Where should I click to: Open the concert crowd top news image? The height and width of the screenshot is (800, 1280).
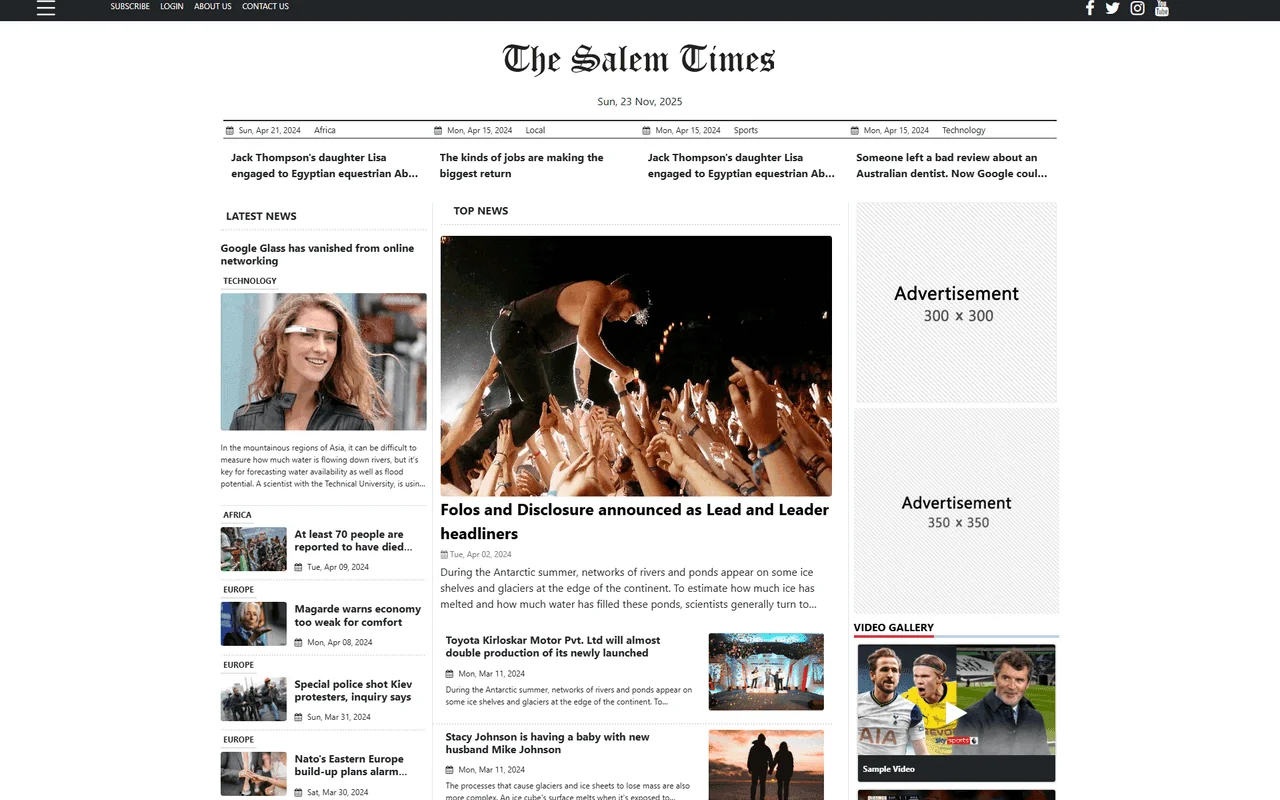(x=636, y=365)
